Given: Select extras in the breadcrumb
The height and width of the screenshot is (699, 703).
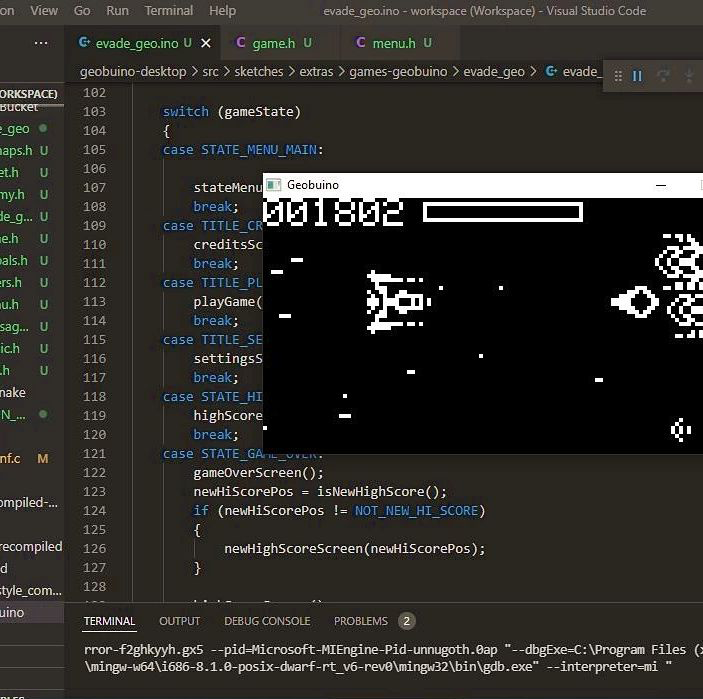Looking at the screenshot, I should [x=316, y=72].
